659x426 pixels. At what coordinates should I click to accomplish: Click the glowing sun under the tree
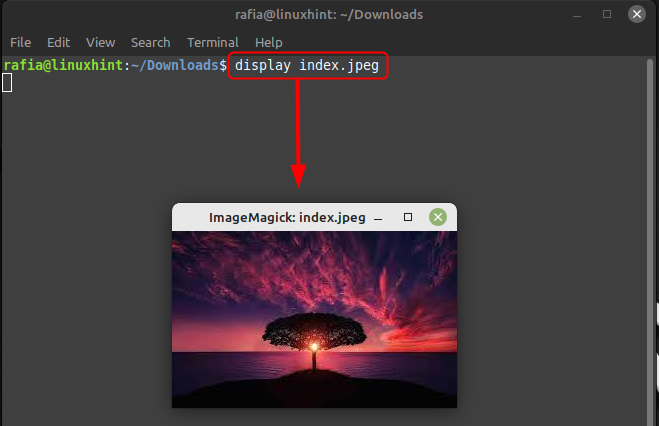(x=314, y=347)
